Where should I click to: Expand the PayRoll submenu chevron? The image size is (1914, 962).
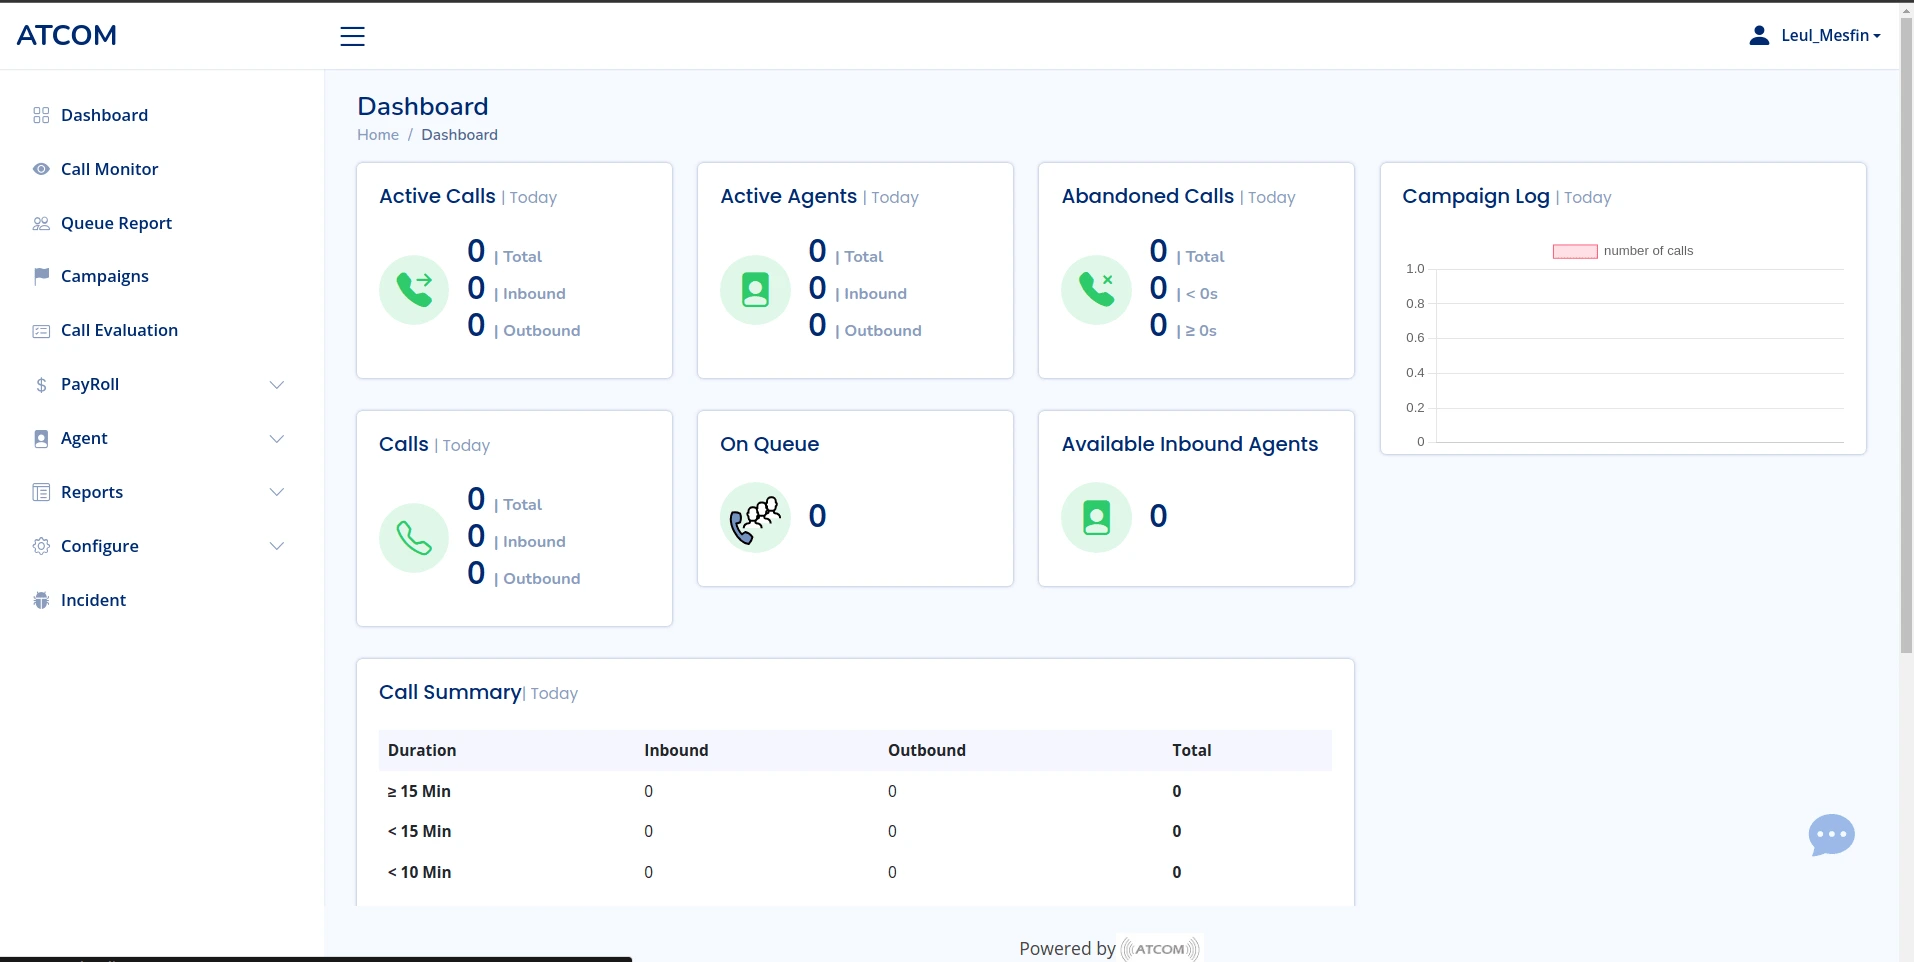[x=277, y=385]
